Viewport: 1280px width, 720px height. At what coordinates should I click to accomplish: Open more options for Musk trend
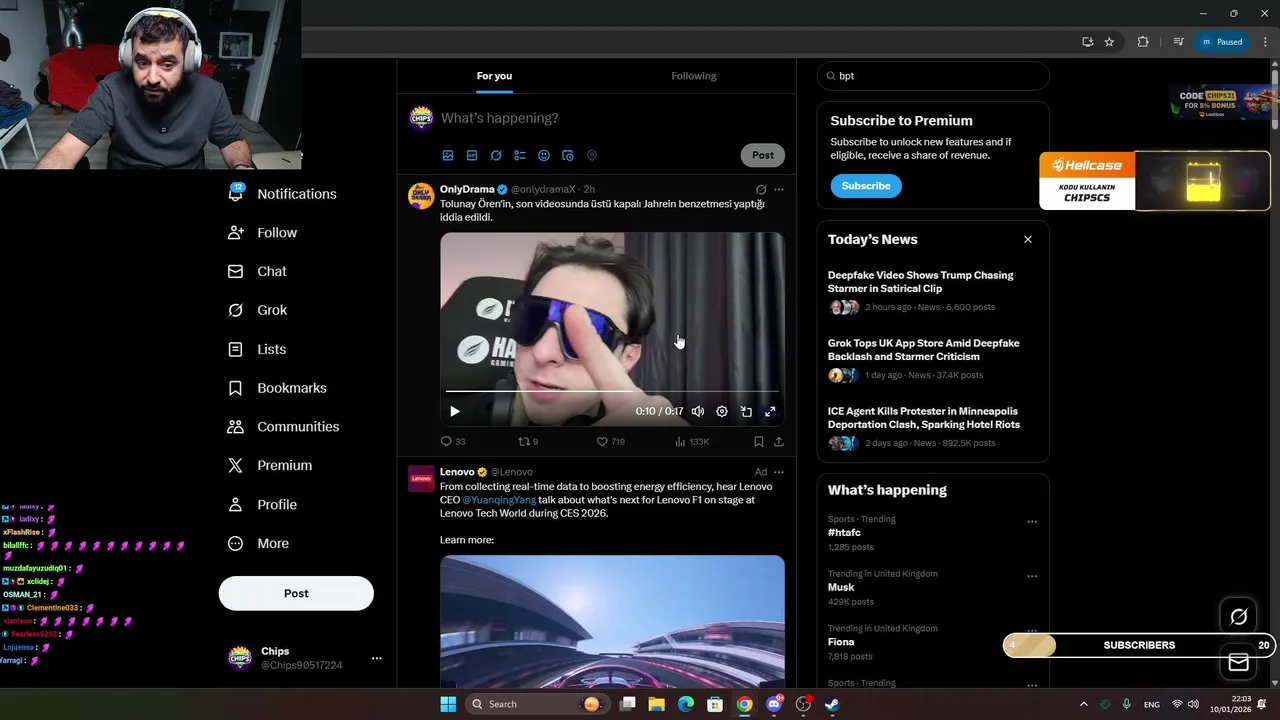[1032, 577]
